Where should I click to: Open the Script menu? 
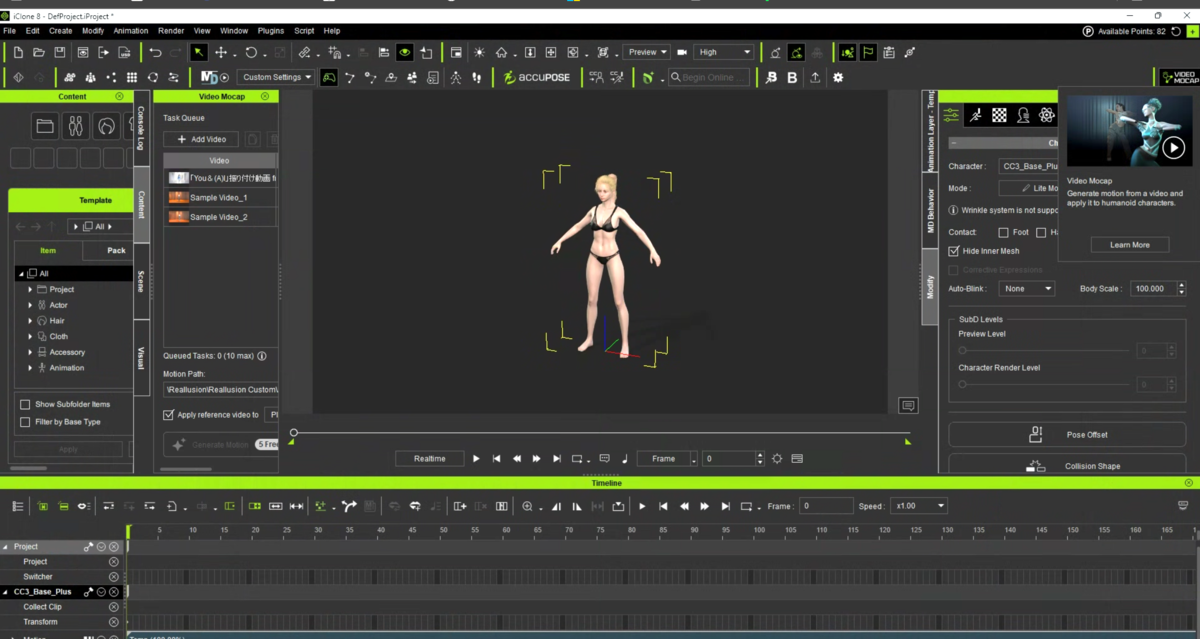coord(304,31)
